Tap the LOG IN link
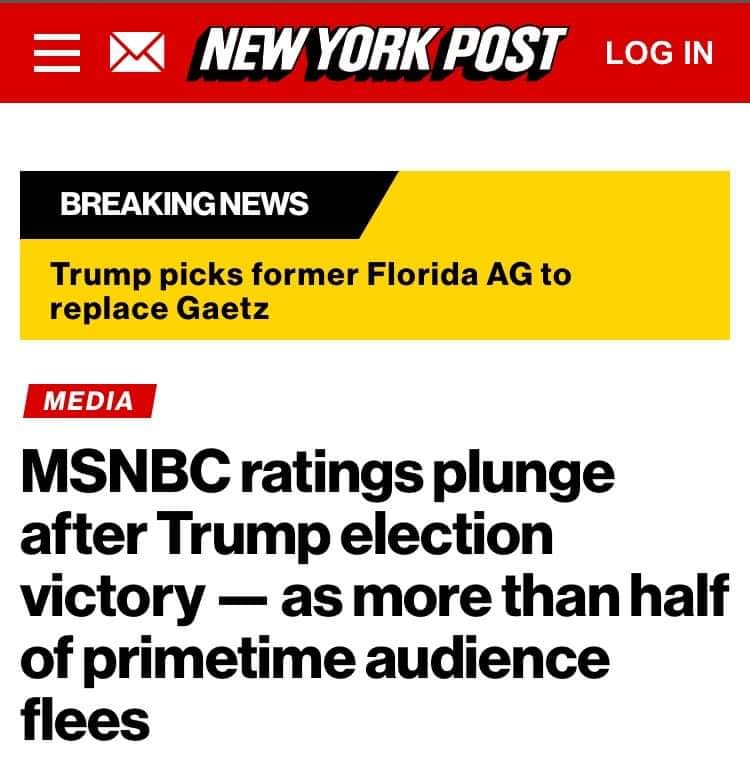 tap(659, 52)
